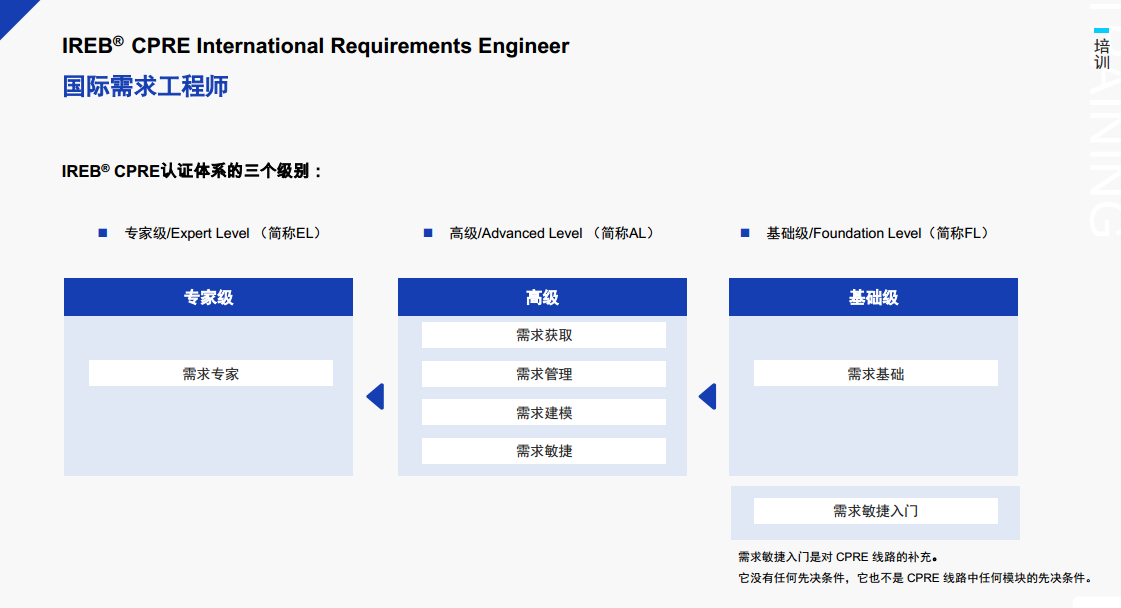Click the text 高级/Advanced Level（简称AL）
1121x608 pixels.
point(553,233)
